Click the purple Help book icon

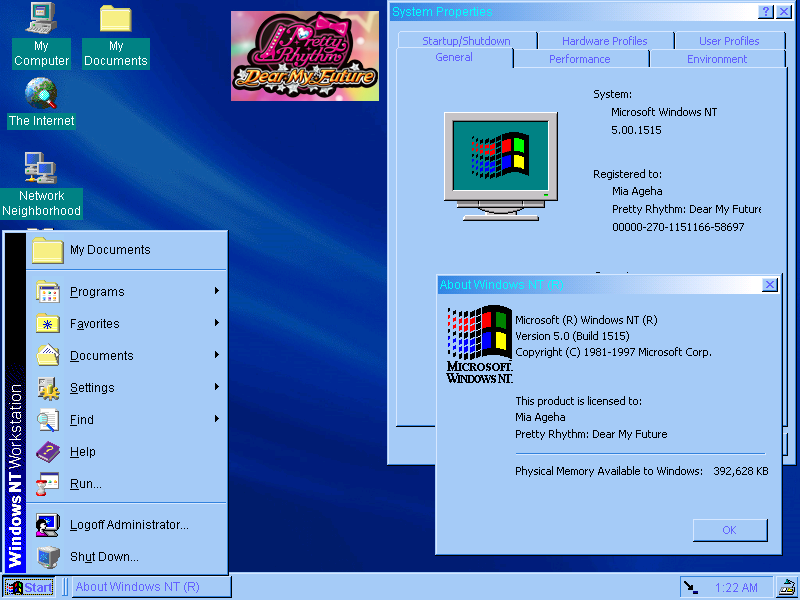click(48, 452)
